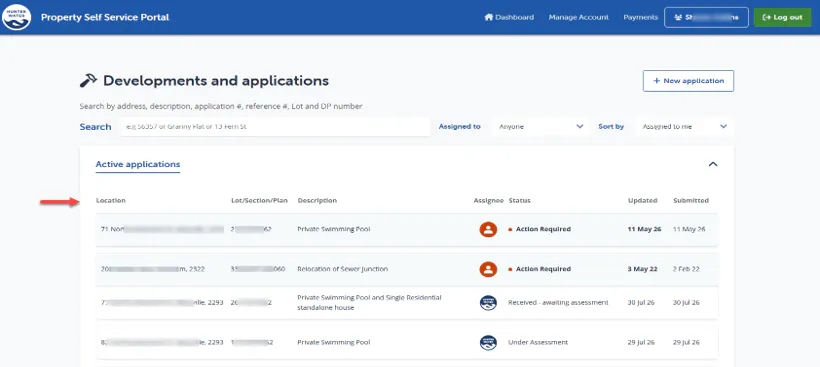This screenshot has width=820, height=367.
Task: Click the Updated column header
Action: click(642, 200)
